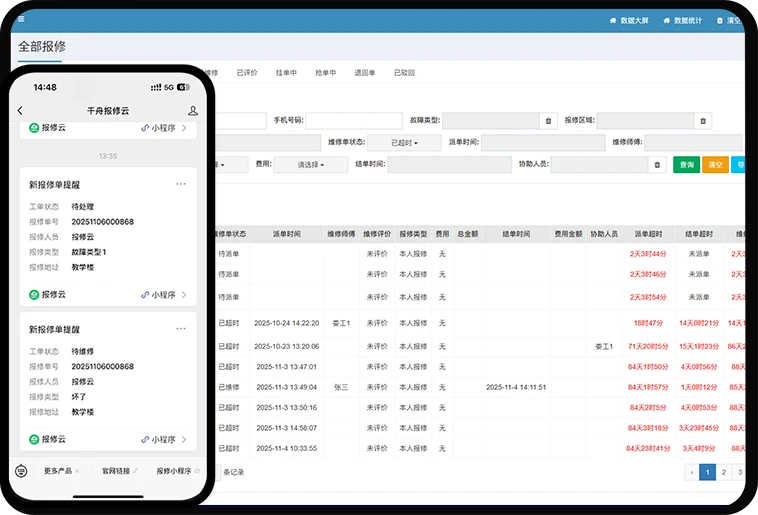Click the 手机号码 input field

tap(353, 121)
